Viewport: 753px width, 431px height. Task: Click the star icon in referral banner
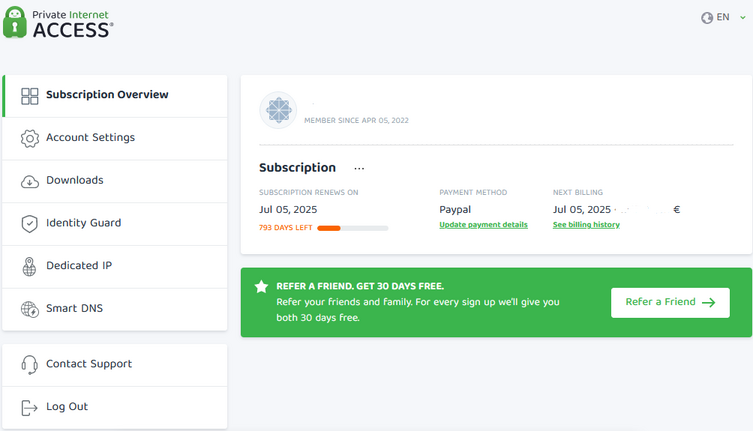(261, 287)
